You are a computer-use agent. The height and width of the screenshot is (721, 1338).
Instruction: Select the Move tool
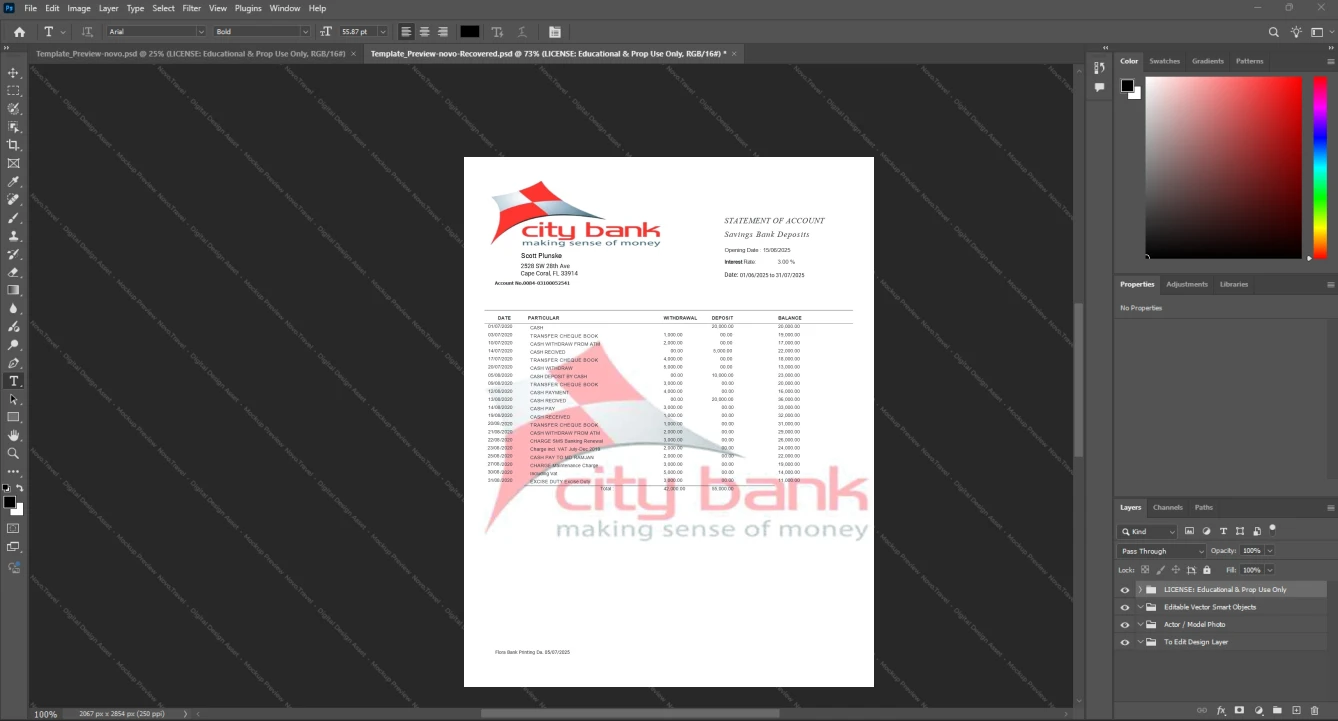(13, 73)
